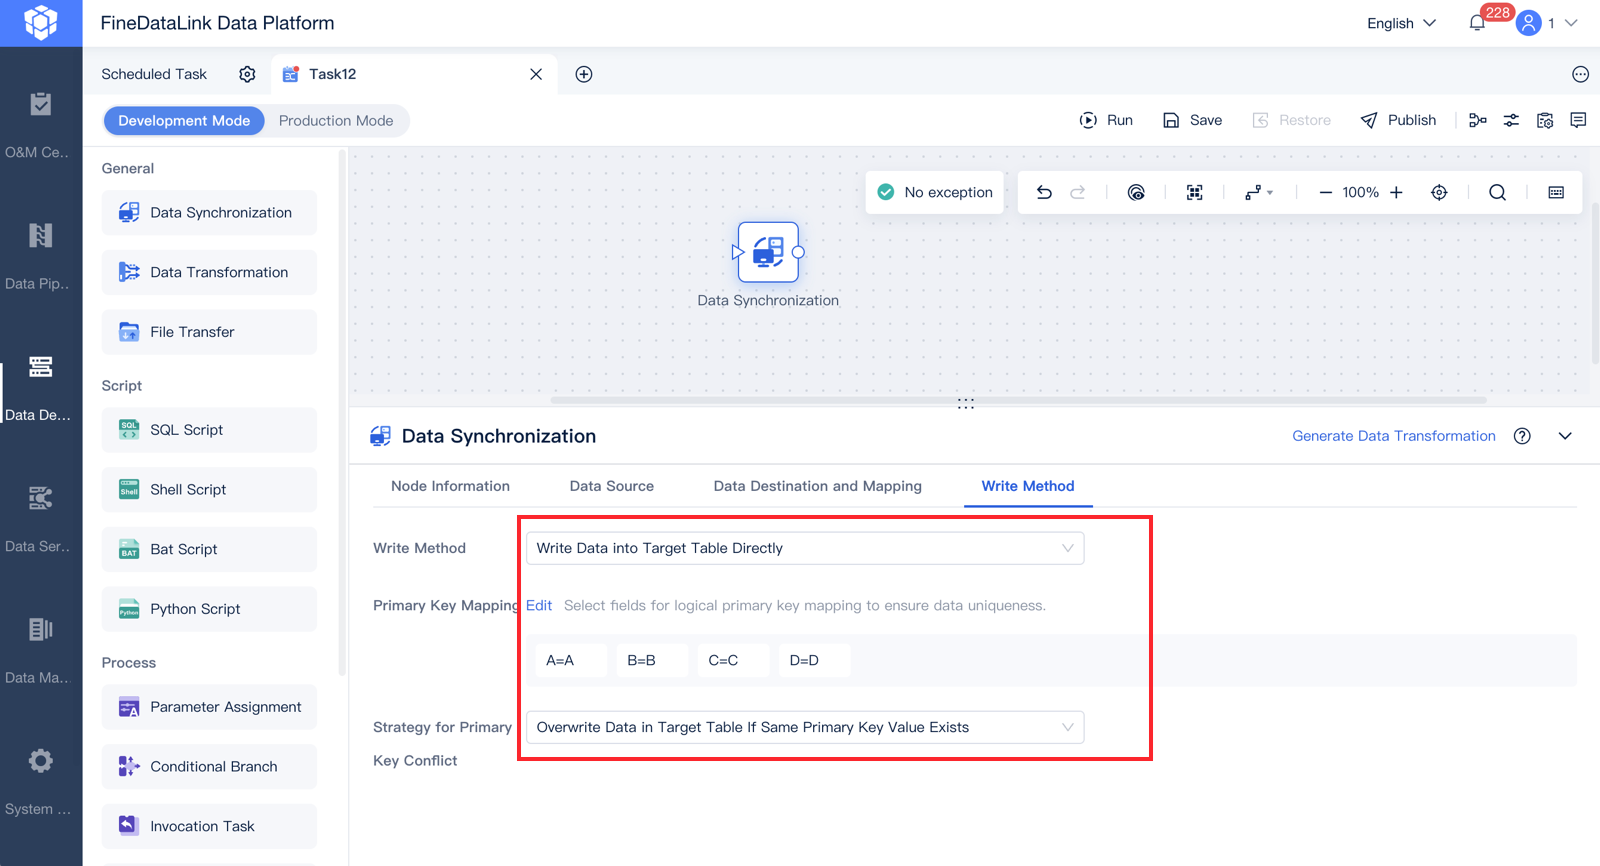Toggle the minimap icon
1600x866 pixels.
point(1556,192)
